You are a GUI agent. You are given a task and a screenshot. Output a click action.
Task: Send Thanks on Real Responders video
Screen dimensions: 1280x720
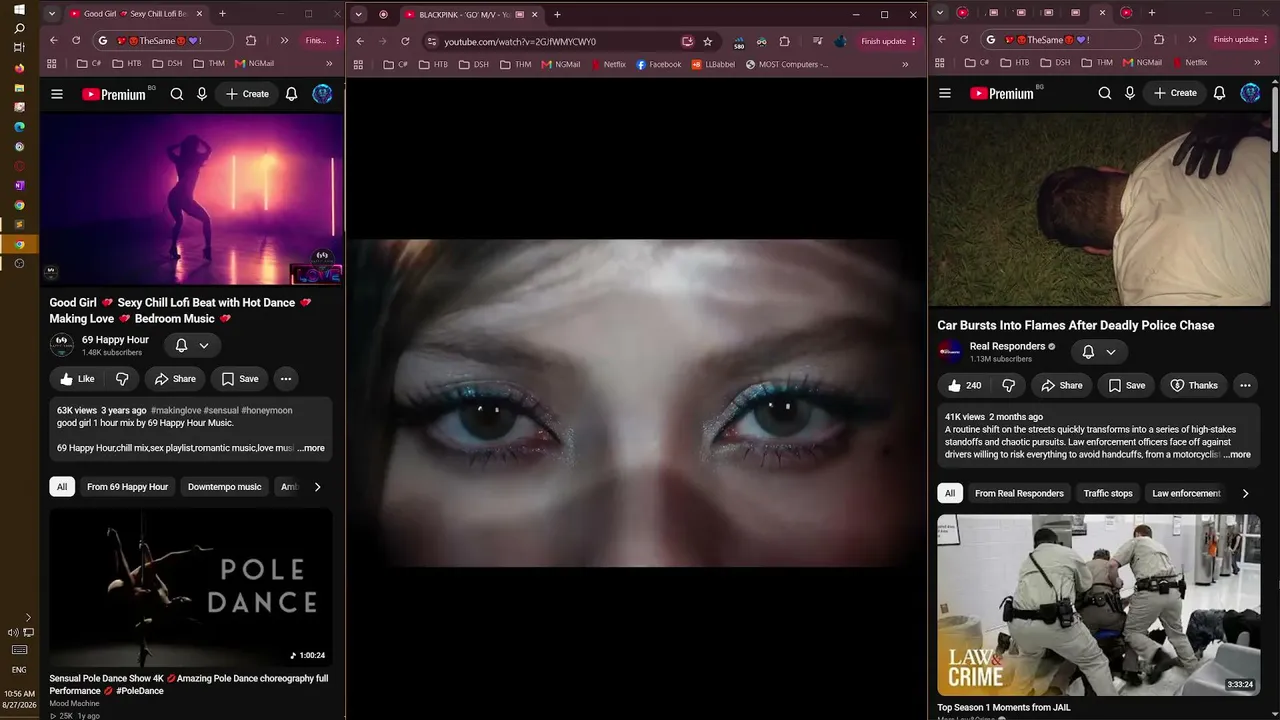pyautogui.click(x=1194, y=385)
